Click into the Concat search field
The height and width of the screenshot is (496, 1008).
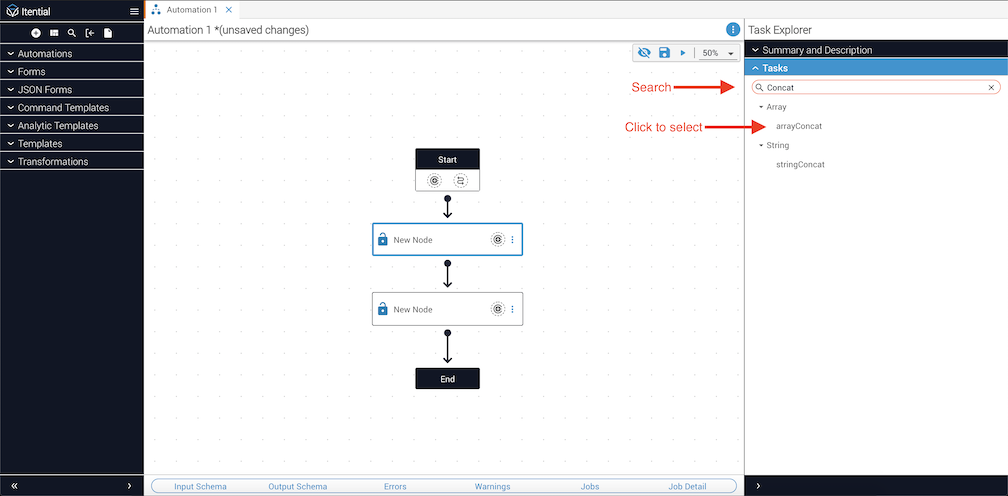tap(876, 87)
